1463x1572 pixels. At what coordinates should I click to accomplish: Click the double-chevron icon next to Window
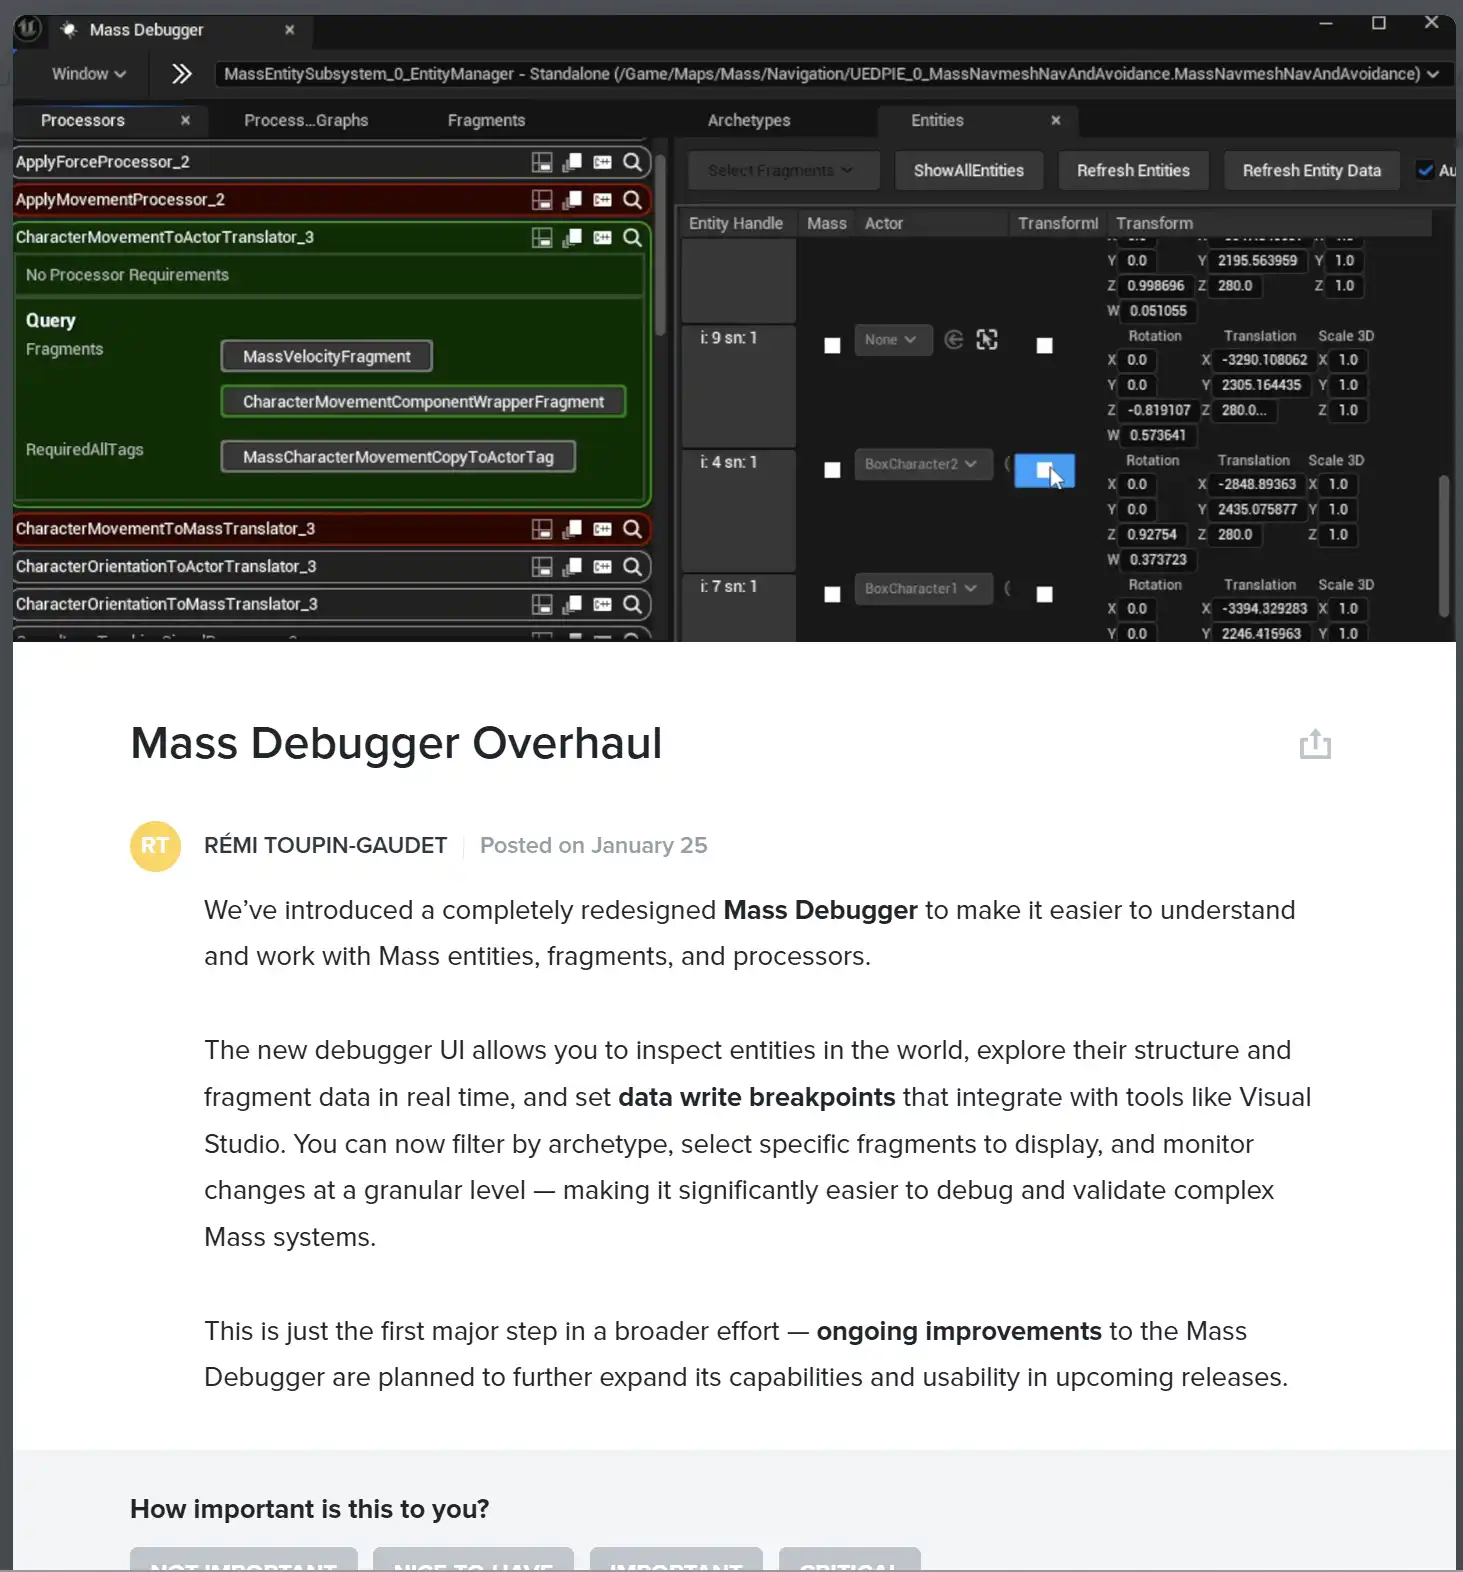coord(181,74)
